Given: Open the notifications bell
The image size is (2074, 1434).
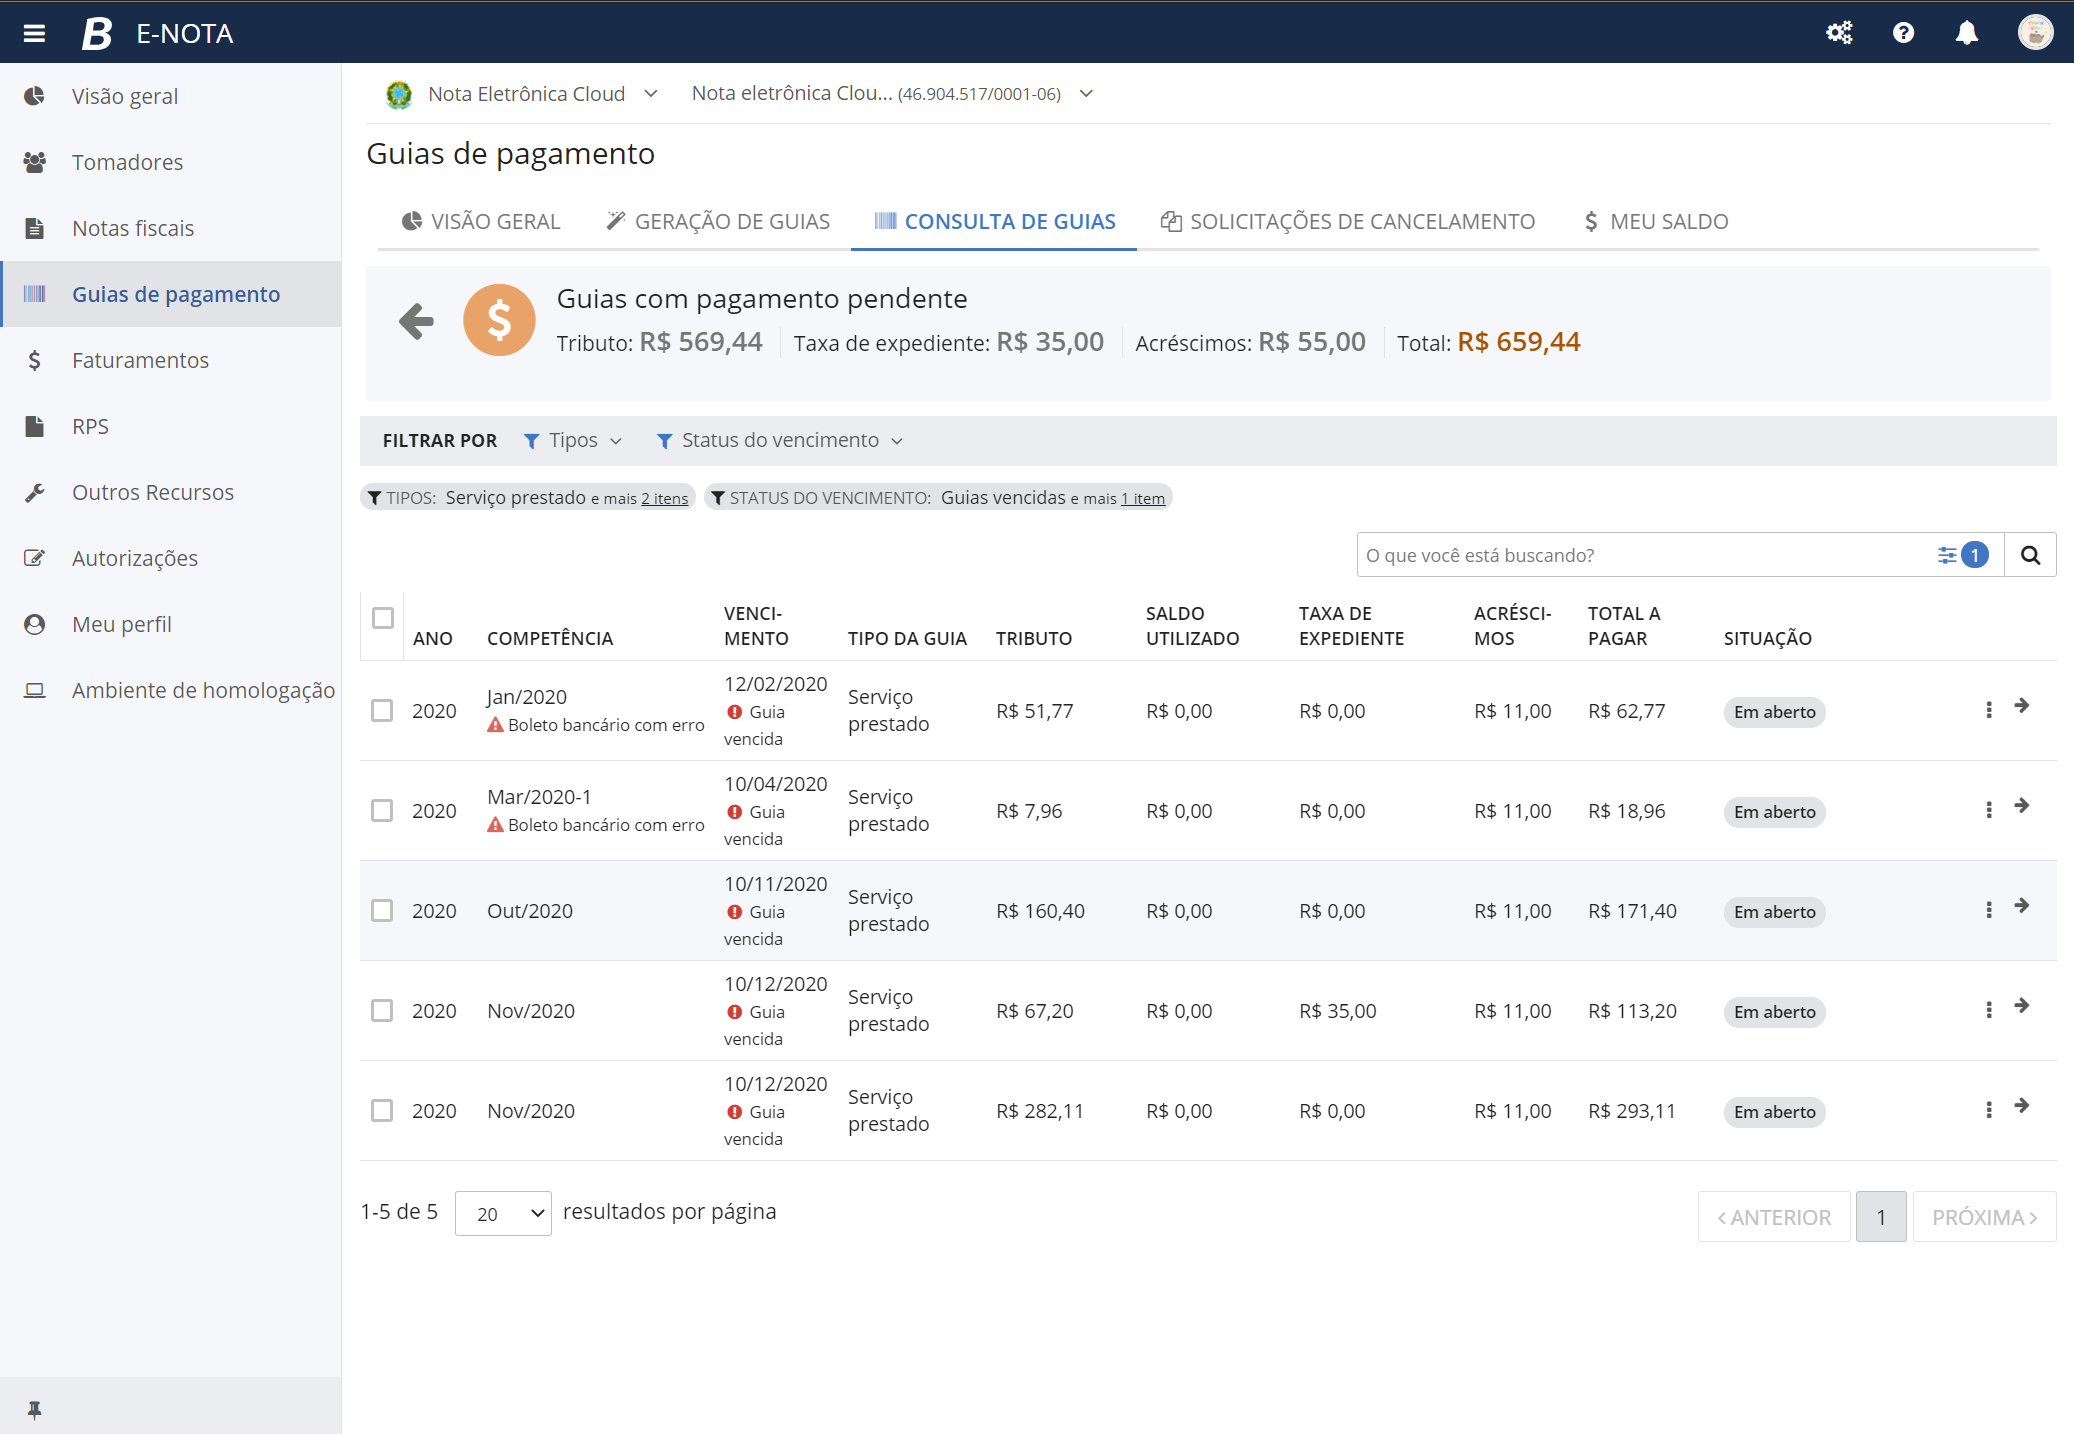Looking at the screenshot, I should click(x=1966, y=33).
